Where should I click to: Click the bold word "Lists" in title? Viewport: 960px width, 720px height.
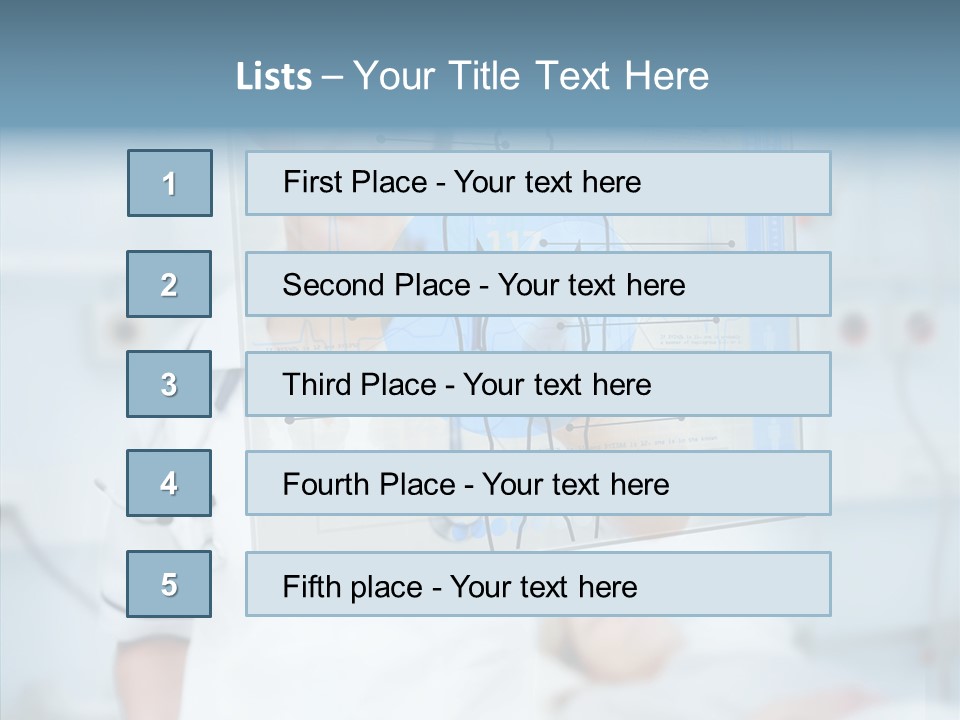click(x=274, y=77)
